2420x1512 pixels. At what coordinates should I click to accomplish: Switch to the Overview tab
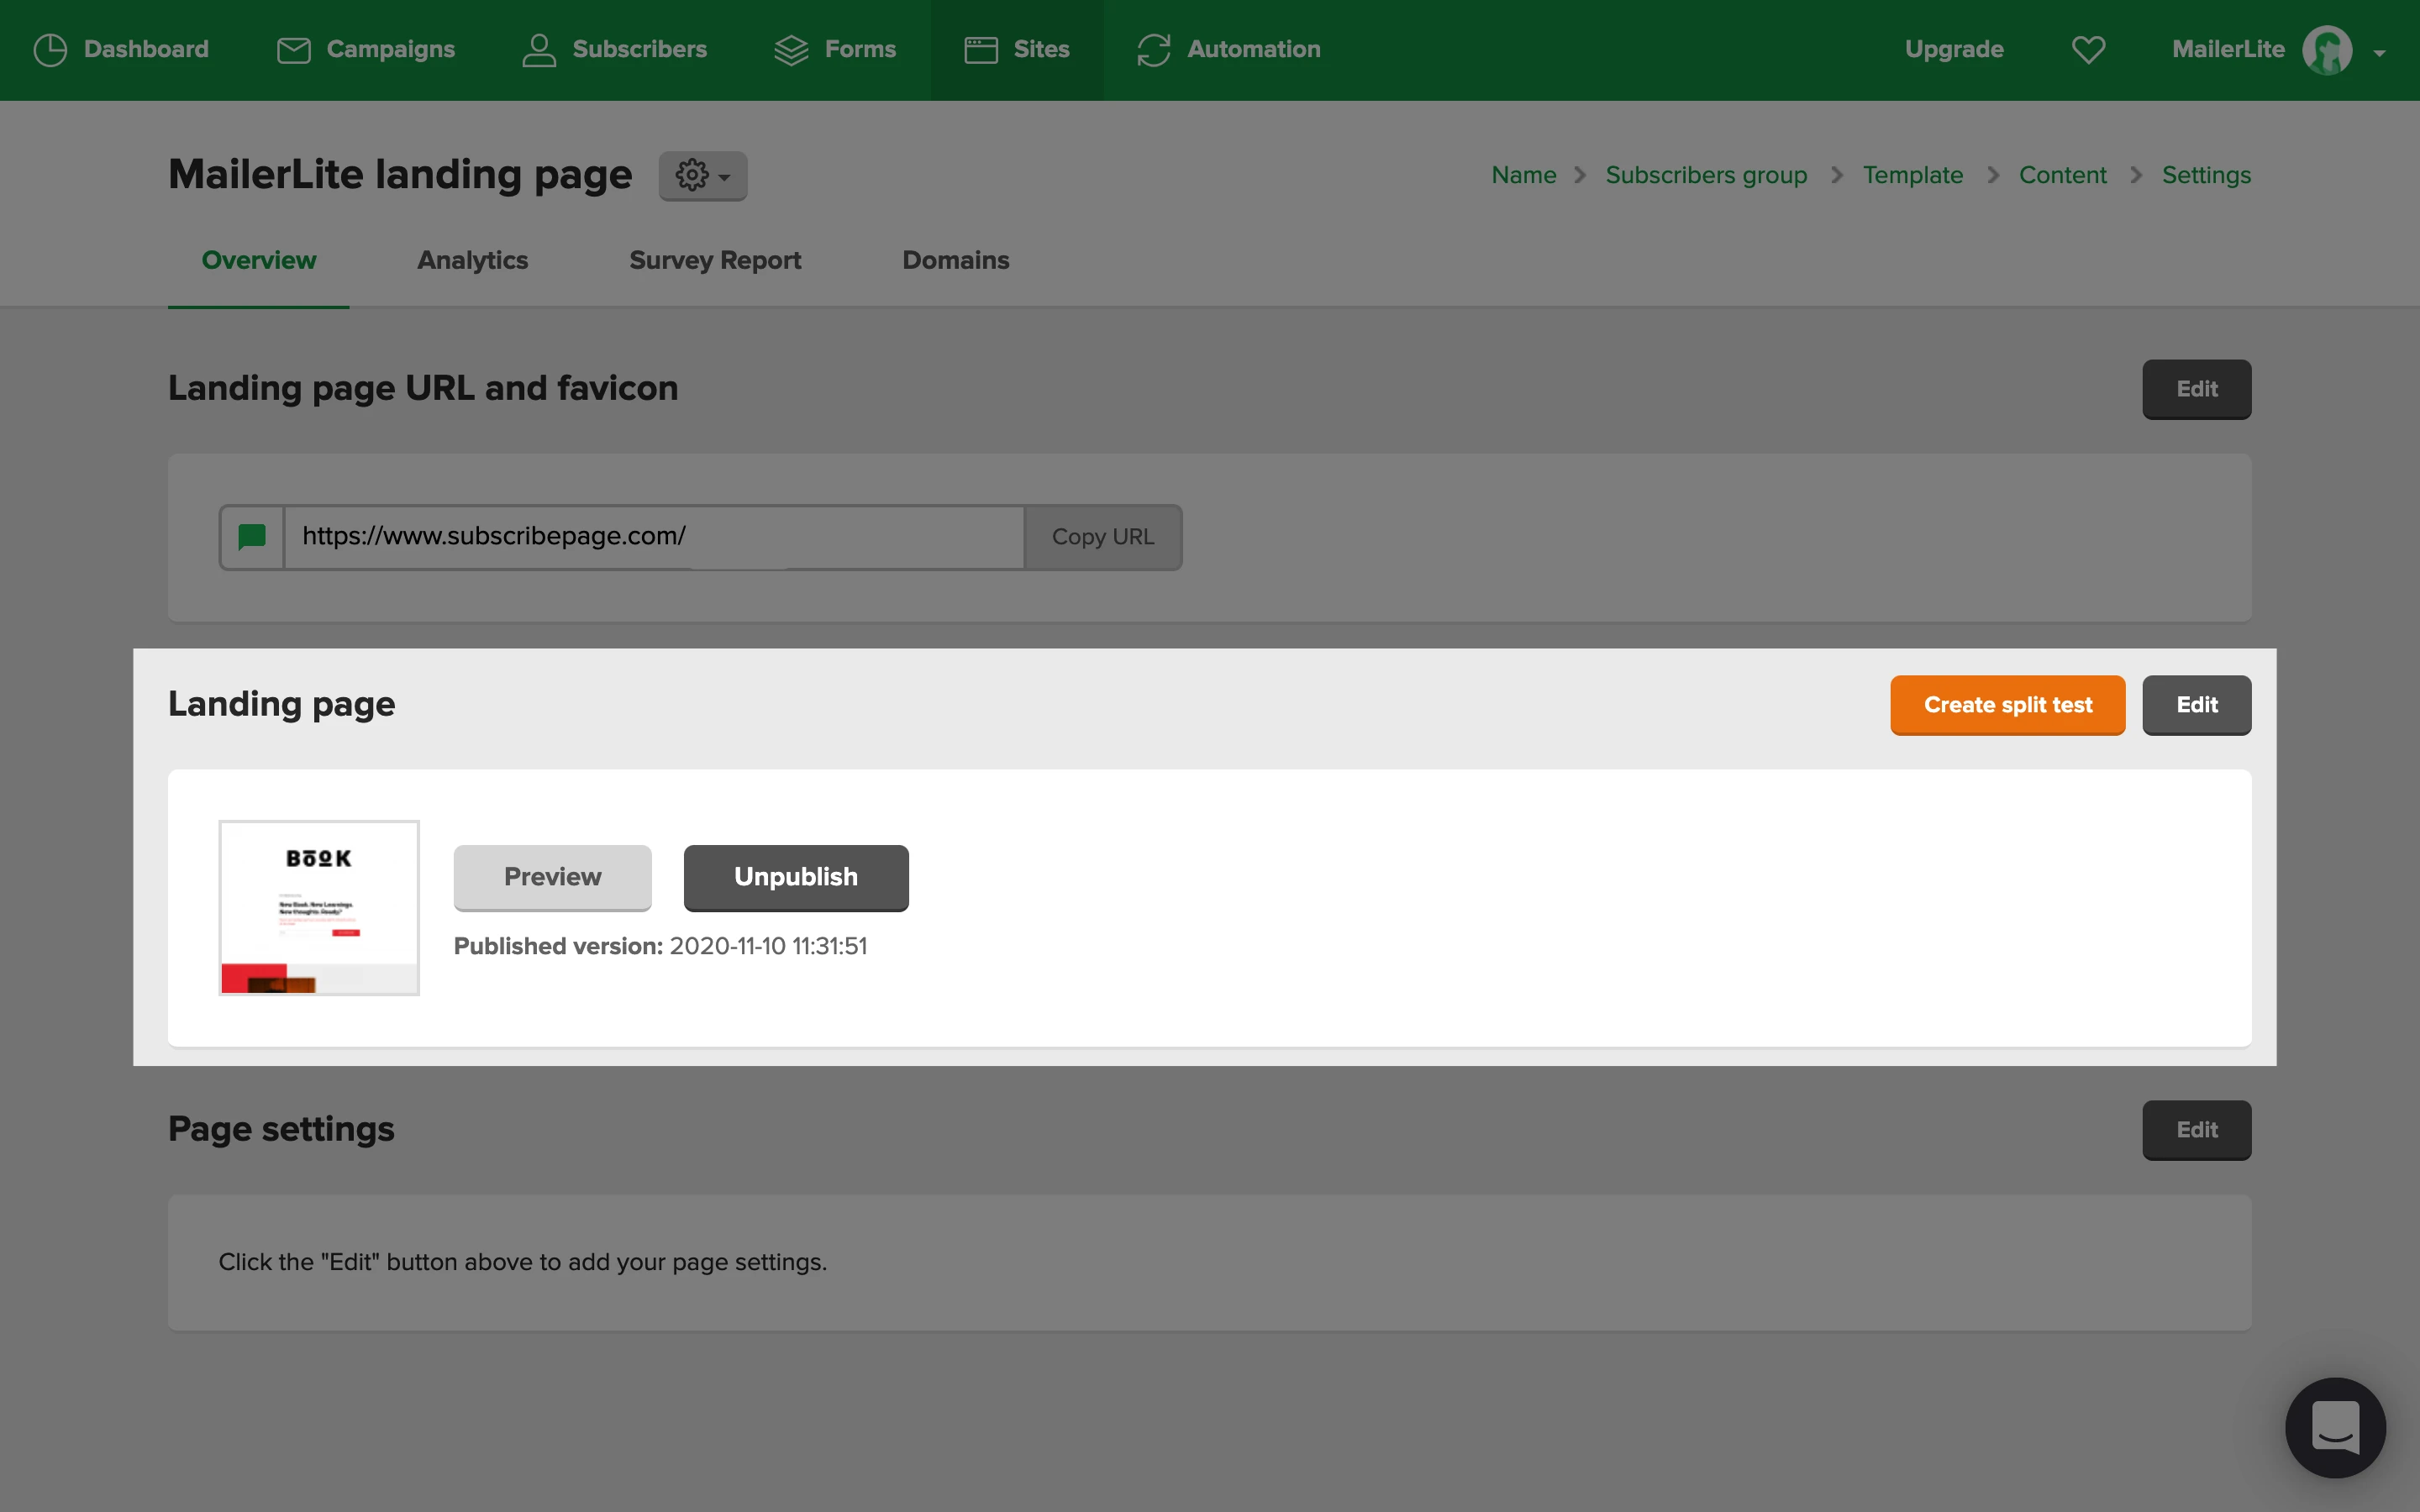(x=259, y=260)
